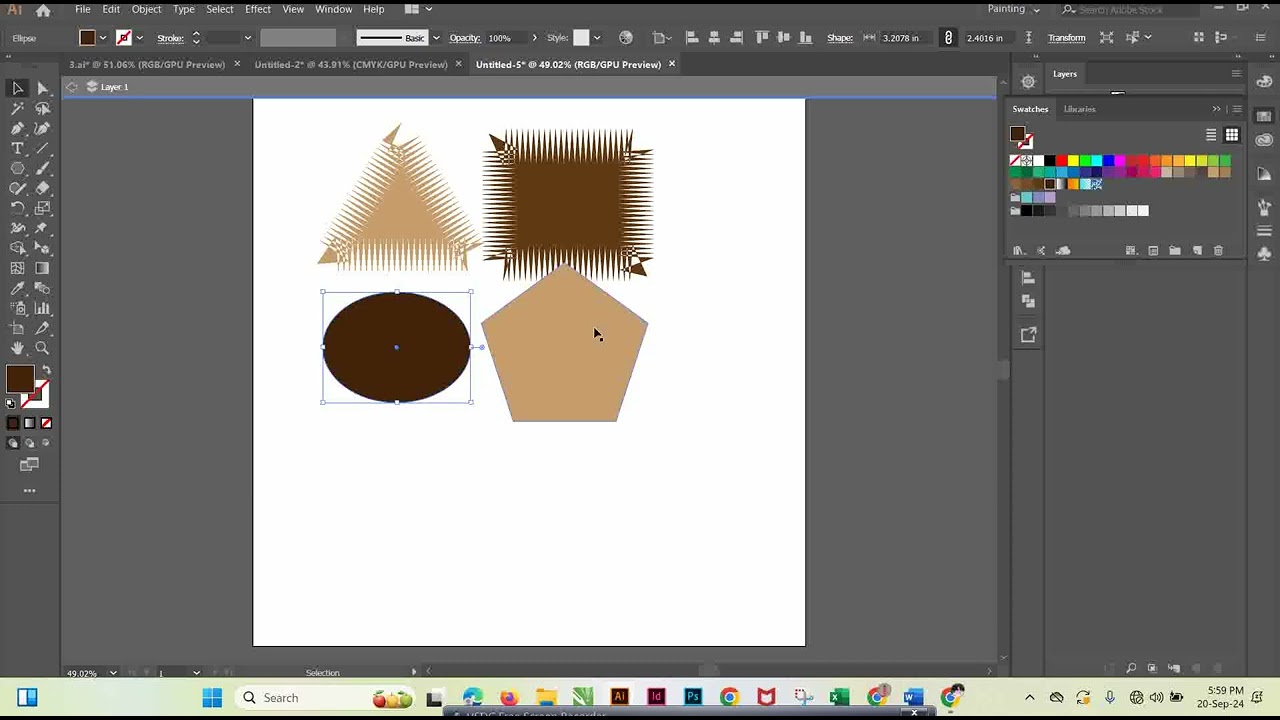Select the Paintbrush tool
Viewport: 1280px width, 720px height.
(x=43, y=168)
